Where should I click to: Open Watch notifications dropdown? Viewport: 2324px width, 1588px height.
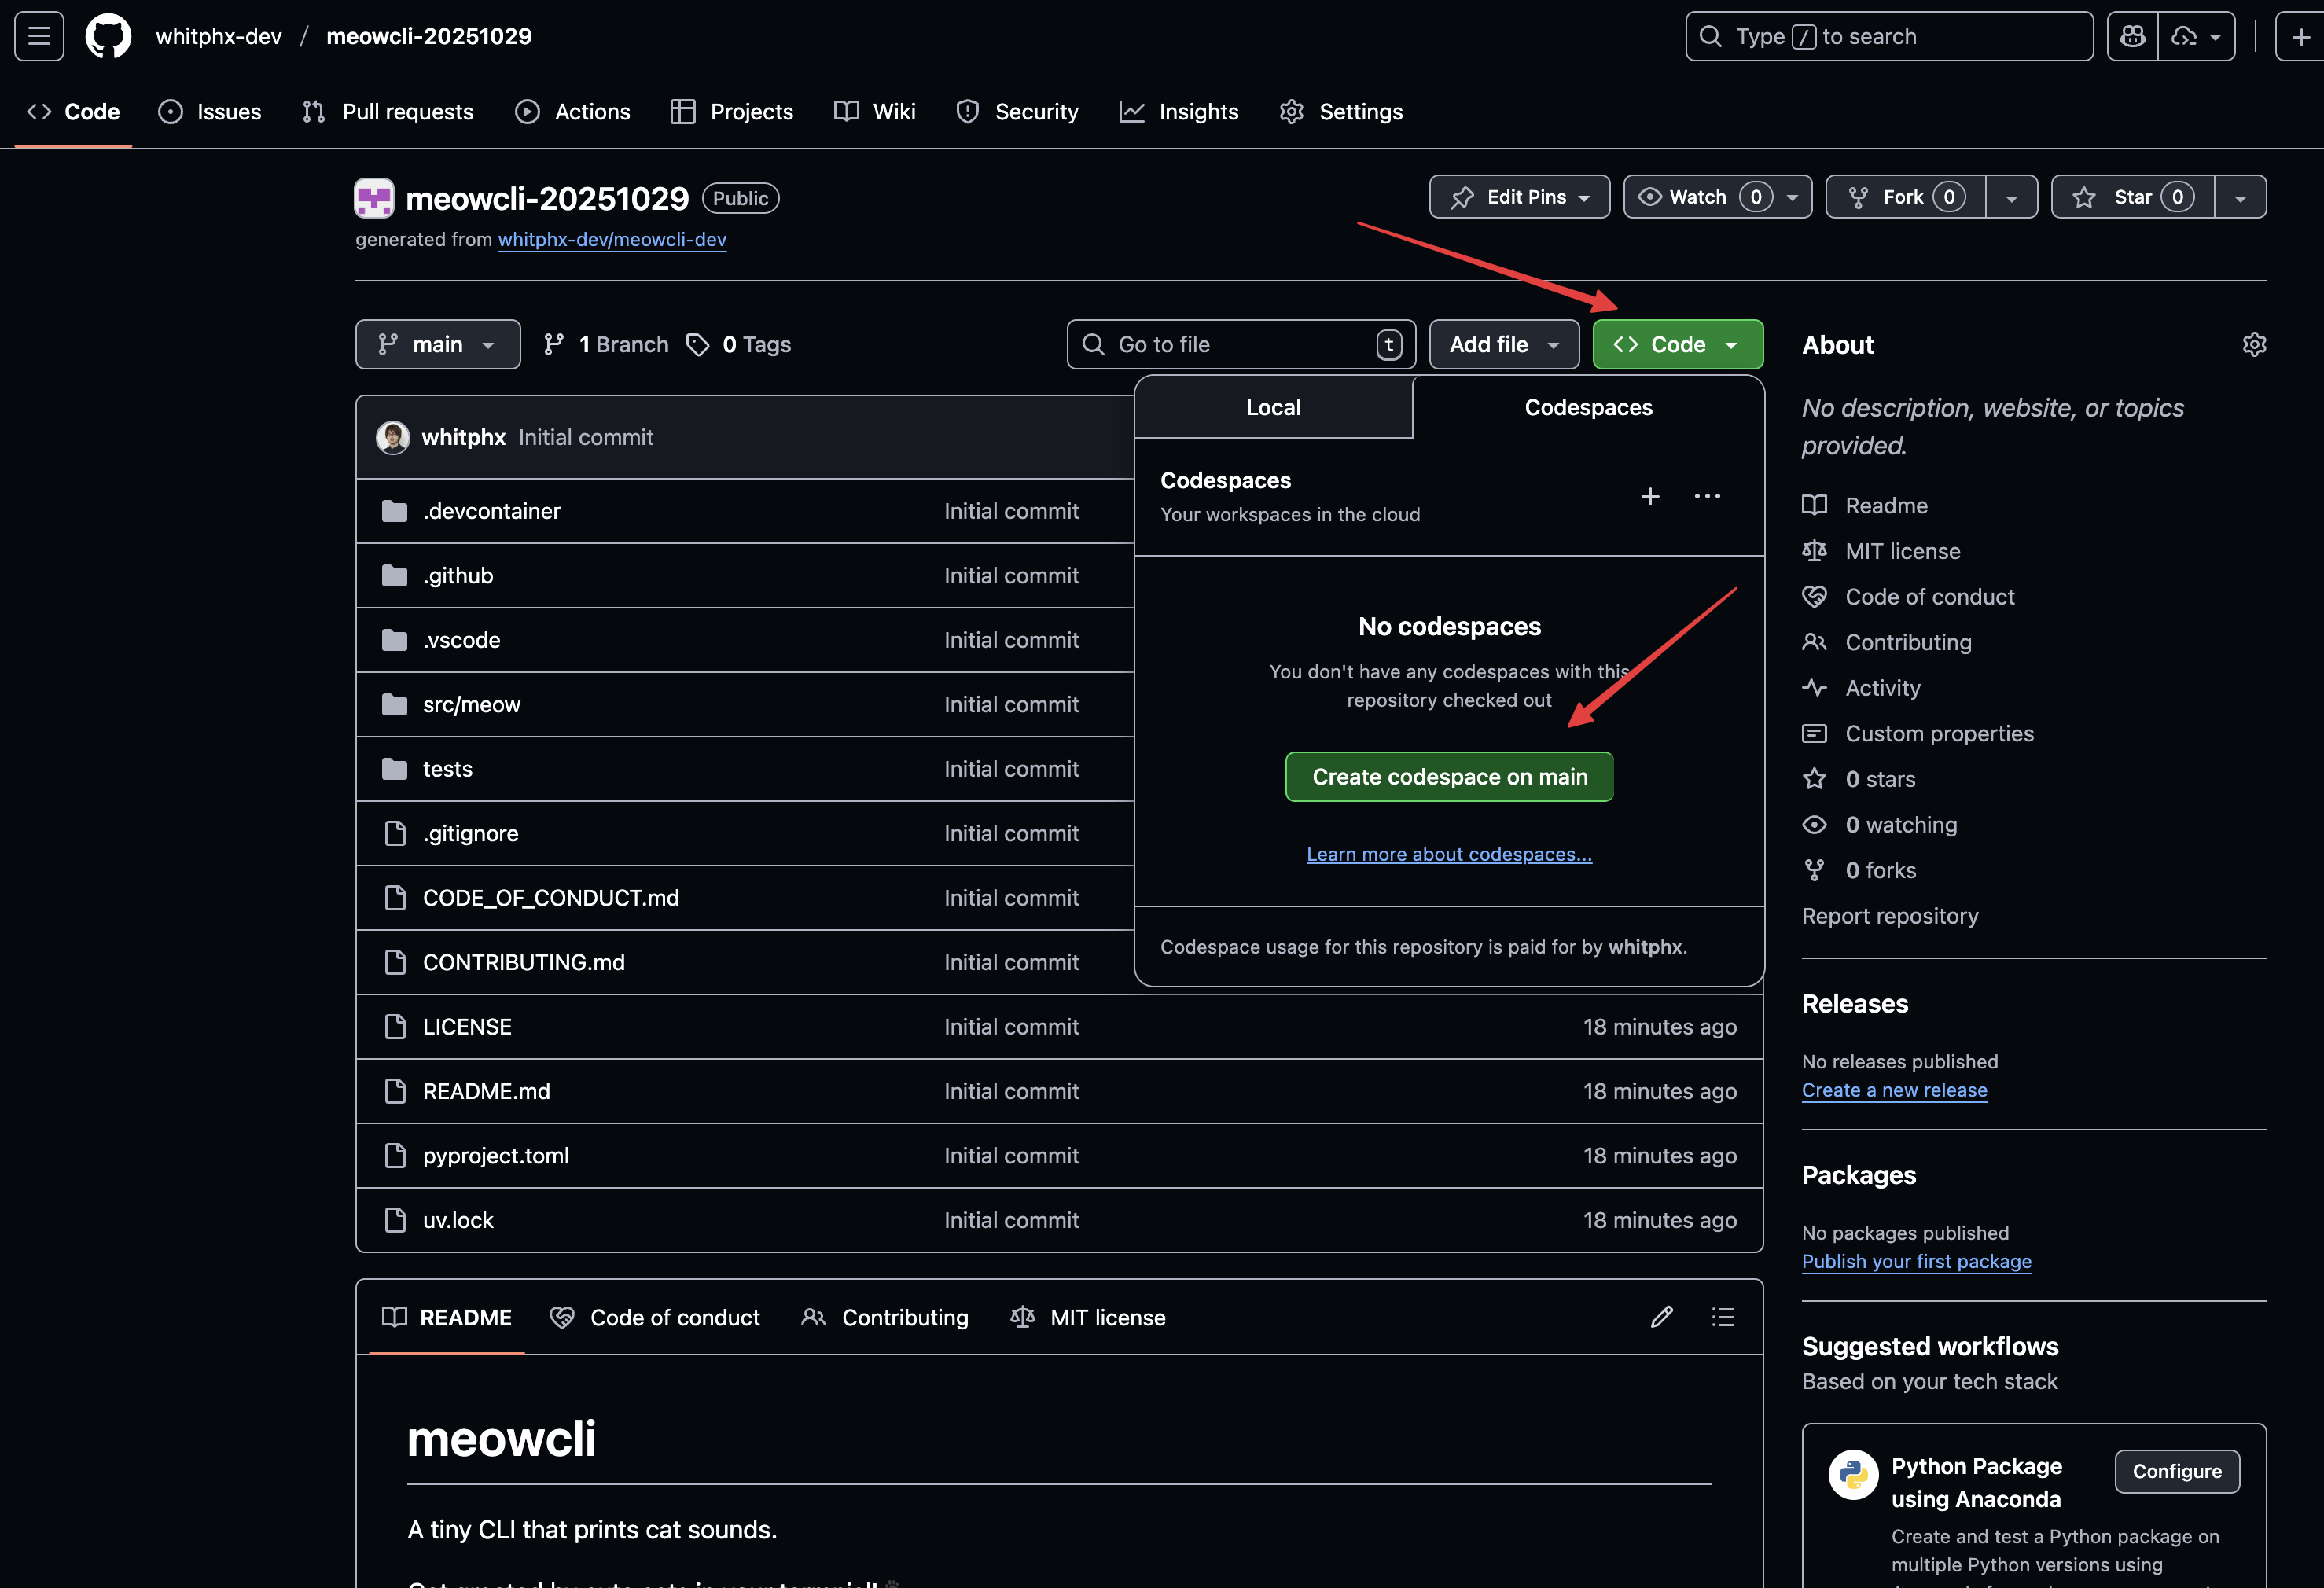pos(1717,197)
